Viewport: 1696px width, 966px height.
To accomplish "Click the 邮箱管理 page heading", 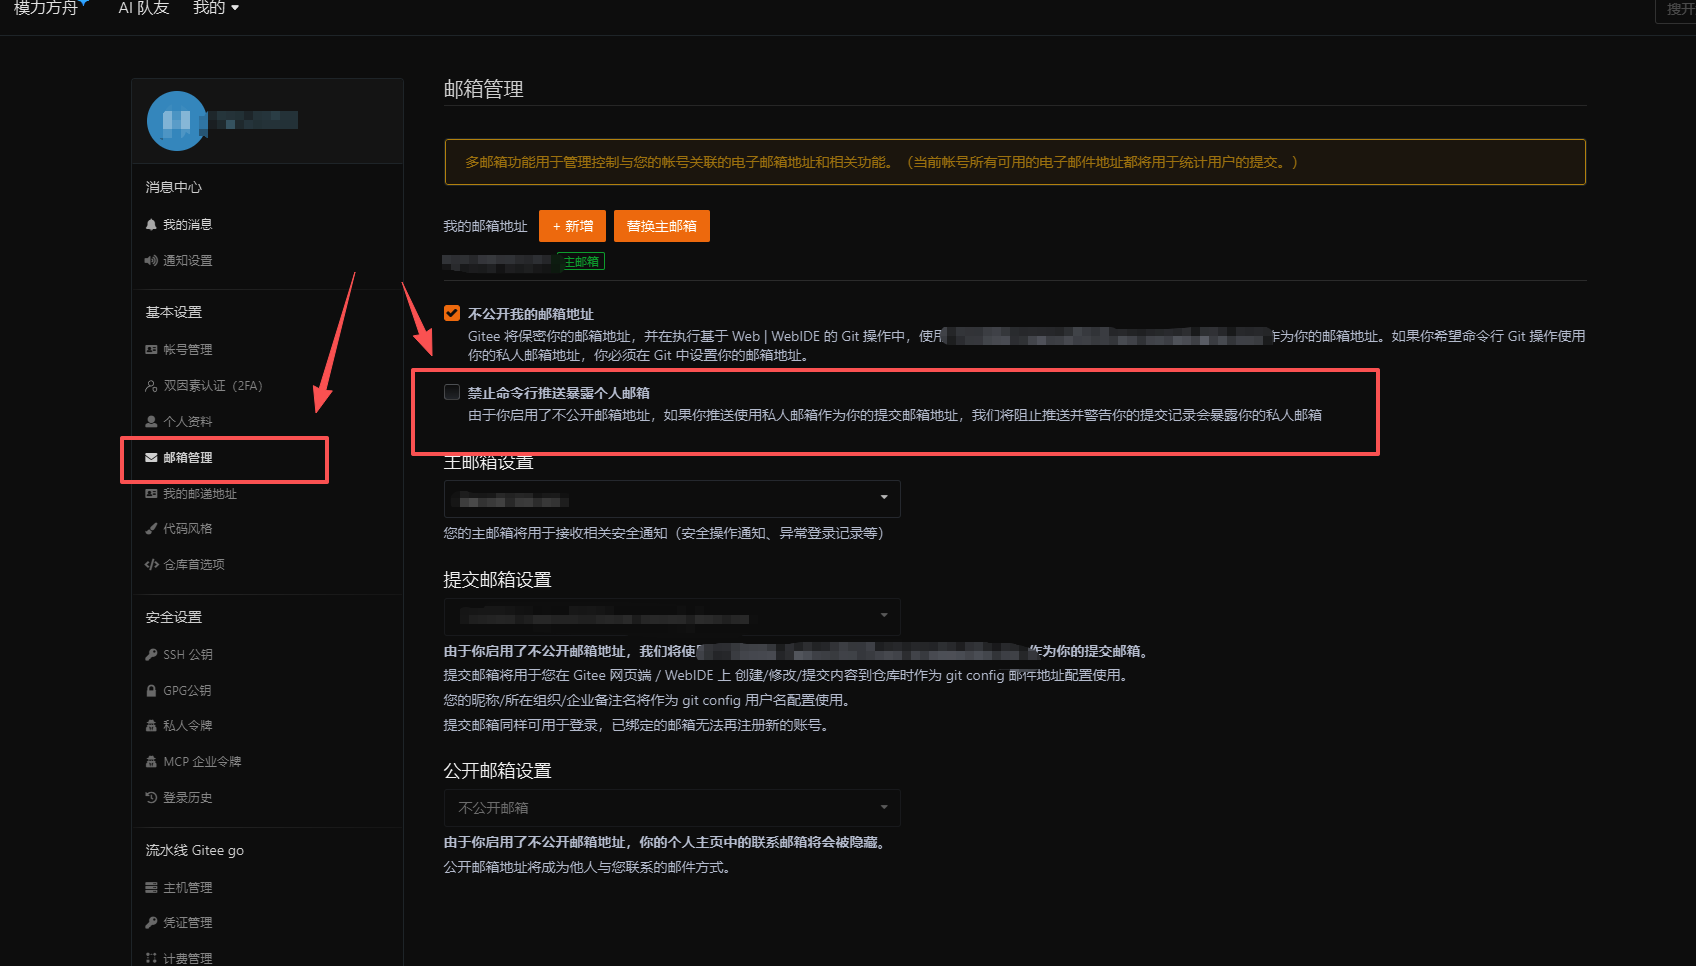I will point(484,89).
